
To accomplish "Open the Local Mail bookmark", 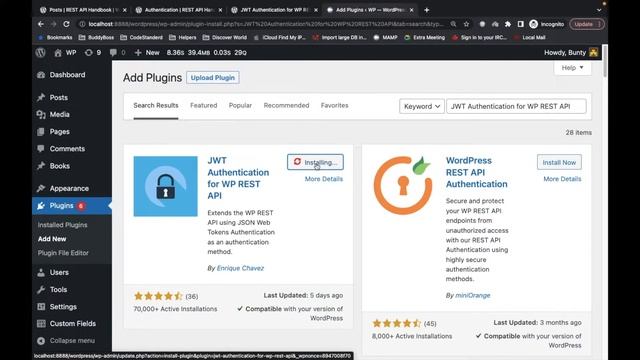I will pos(530,37).
